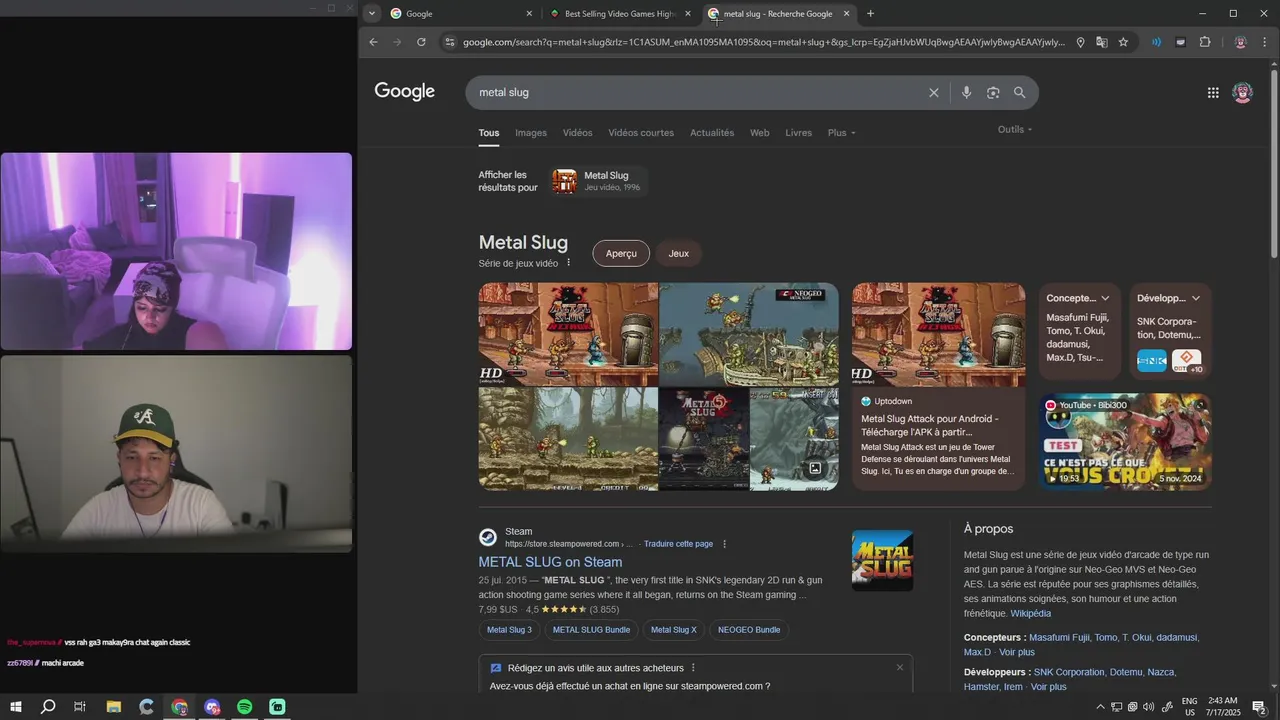Open the Metal Slug Steam logo thumbnail

(882, 560)
